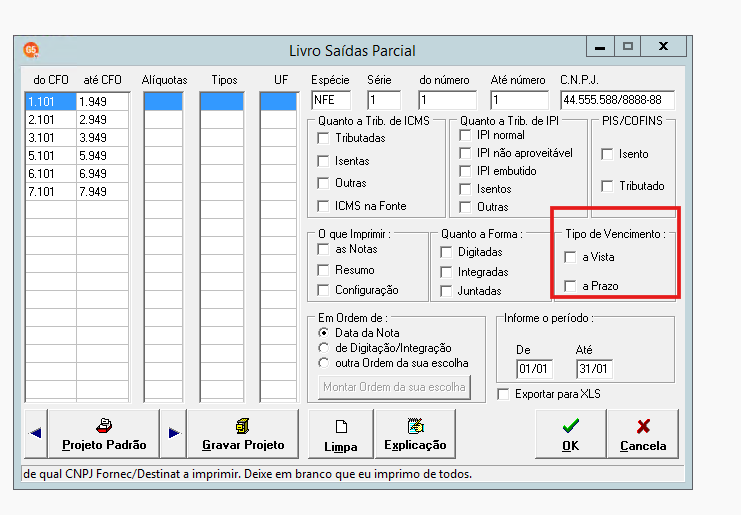
Task: Close the Livro Saídas Parcial window
Action: 663,46
